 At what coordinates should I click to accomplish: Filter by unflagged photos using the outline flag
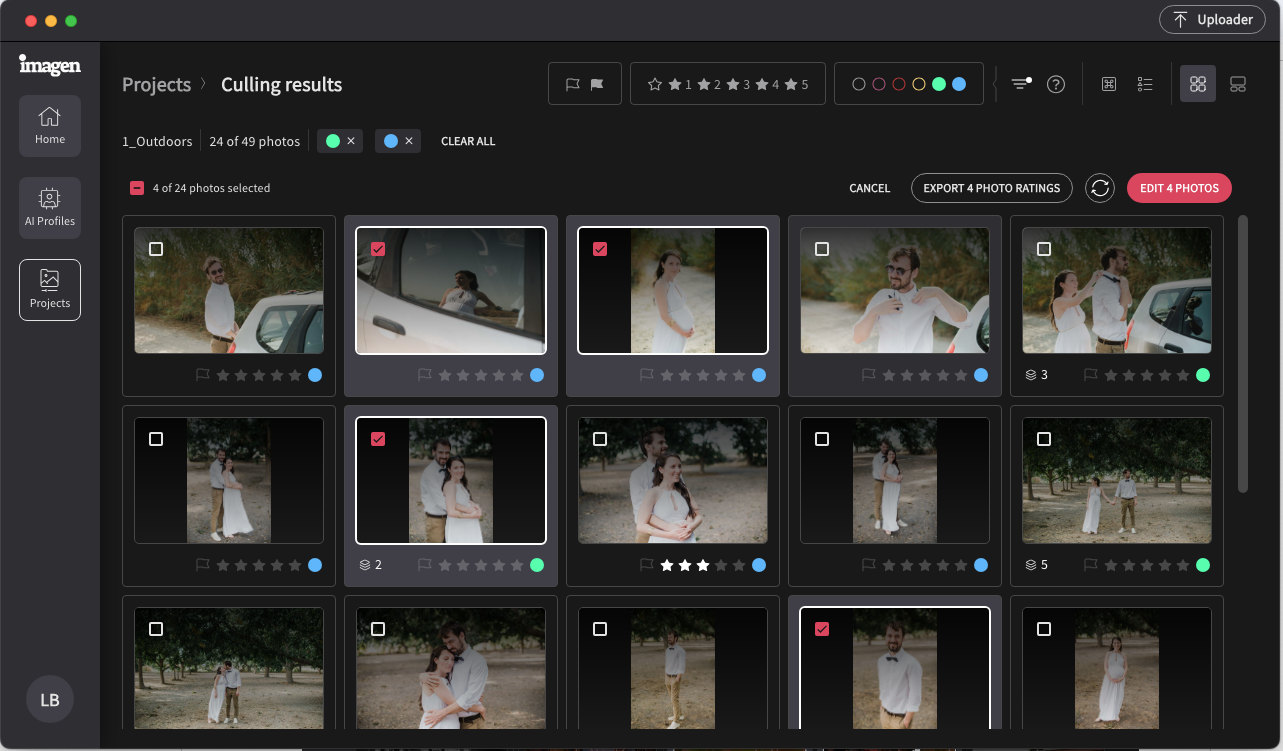point(572,84)
